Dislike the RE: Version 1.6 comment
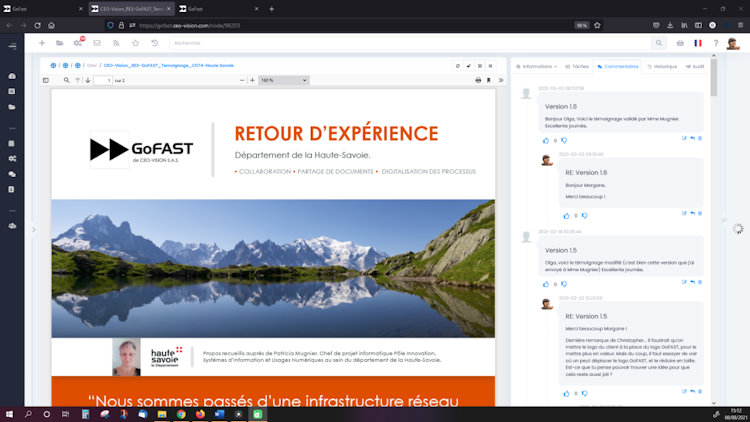 (x=585, y=216)
